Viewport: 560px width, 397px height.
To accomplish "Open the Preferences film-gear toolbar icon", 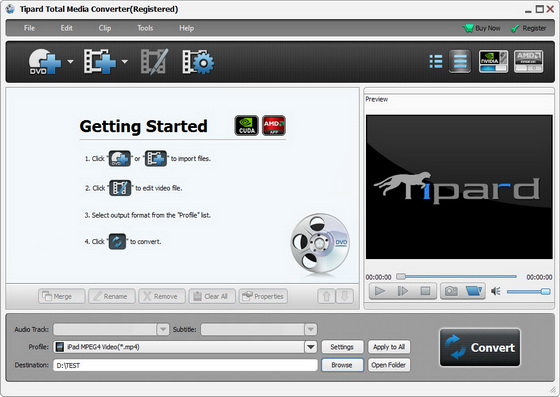I will click(x=198, y=62).
